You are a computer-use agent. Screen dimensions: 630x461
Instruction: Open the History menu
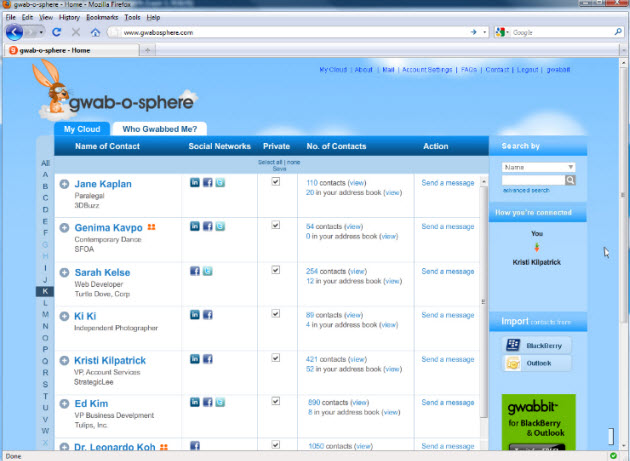(69, 17)
